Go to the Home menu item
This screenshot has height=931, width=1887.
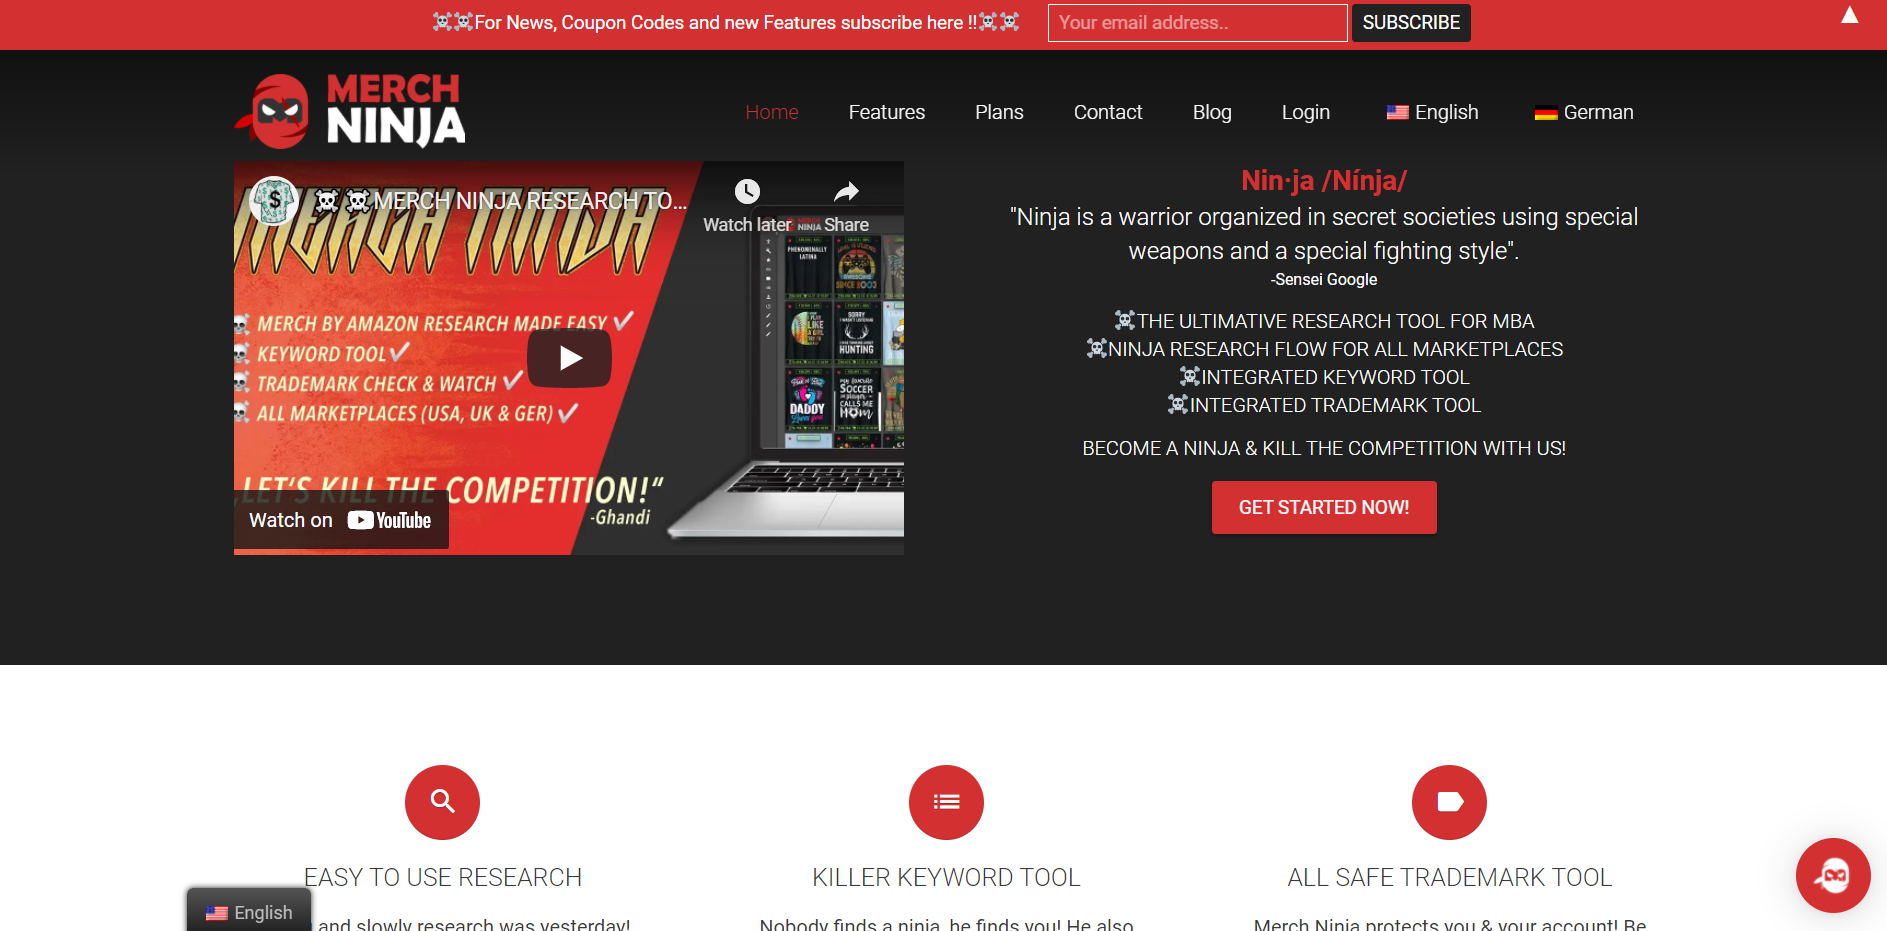[x=772, y=112]
